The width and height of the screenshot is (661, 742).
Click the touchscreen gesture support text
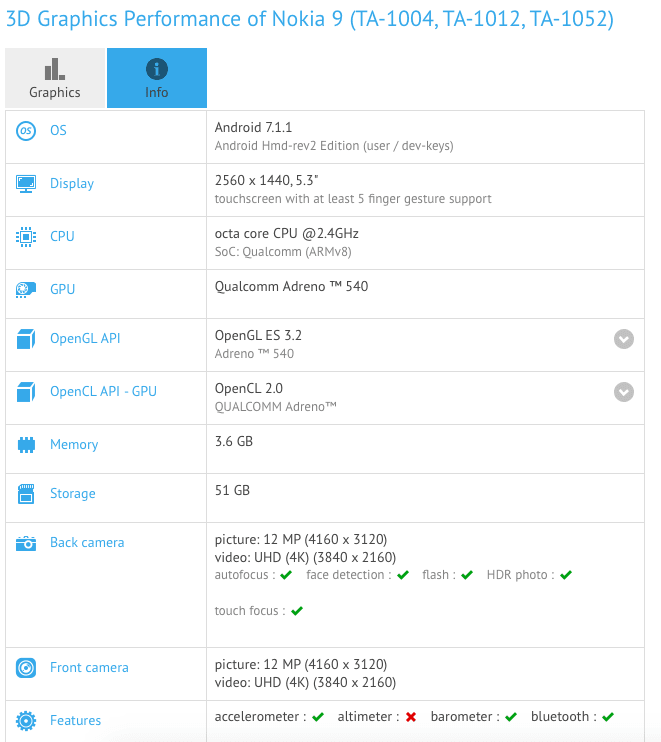click(353, 199)
